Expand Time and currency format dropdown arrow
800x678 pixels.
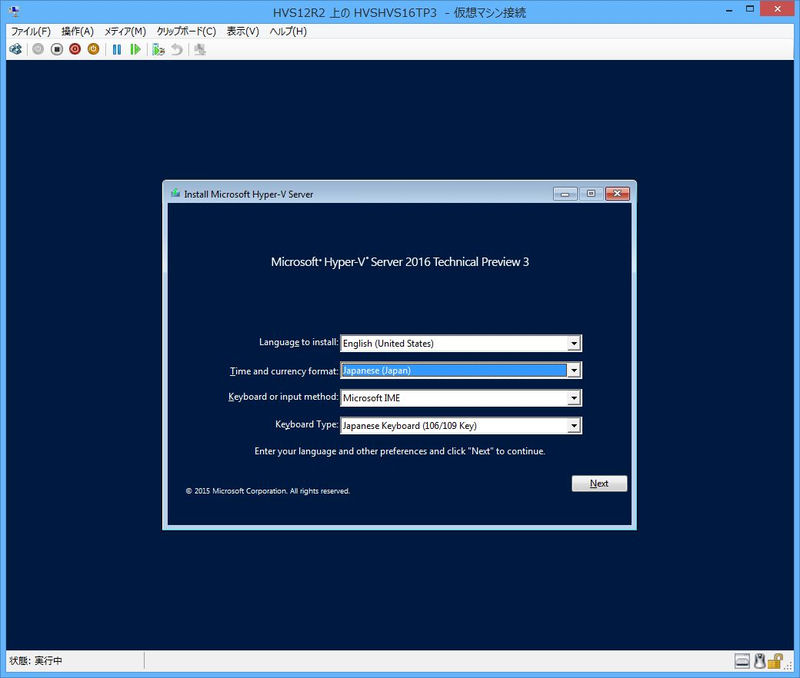coord(574,370)
